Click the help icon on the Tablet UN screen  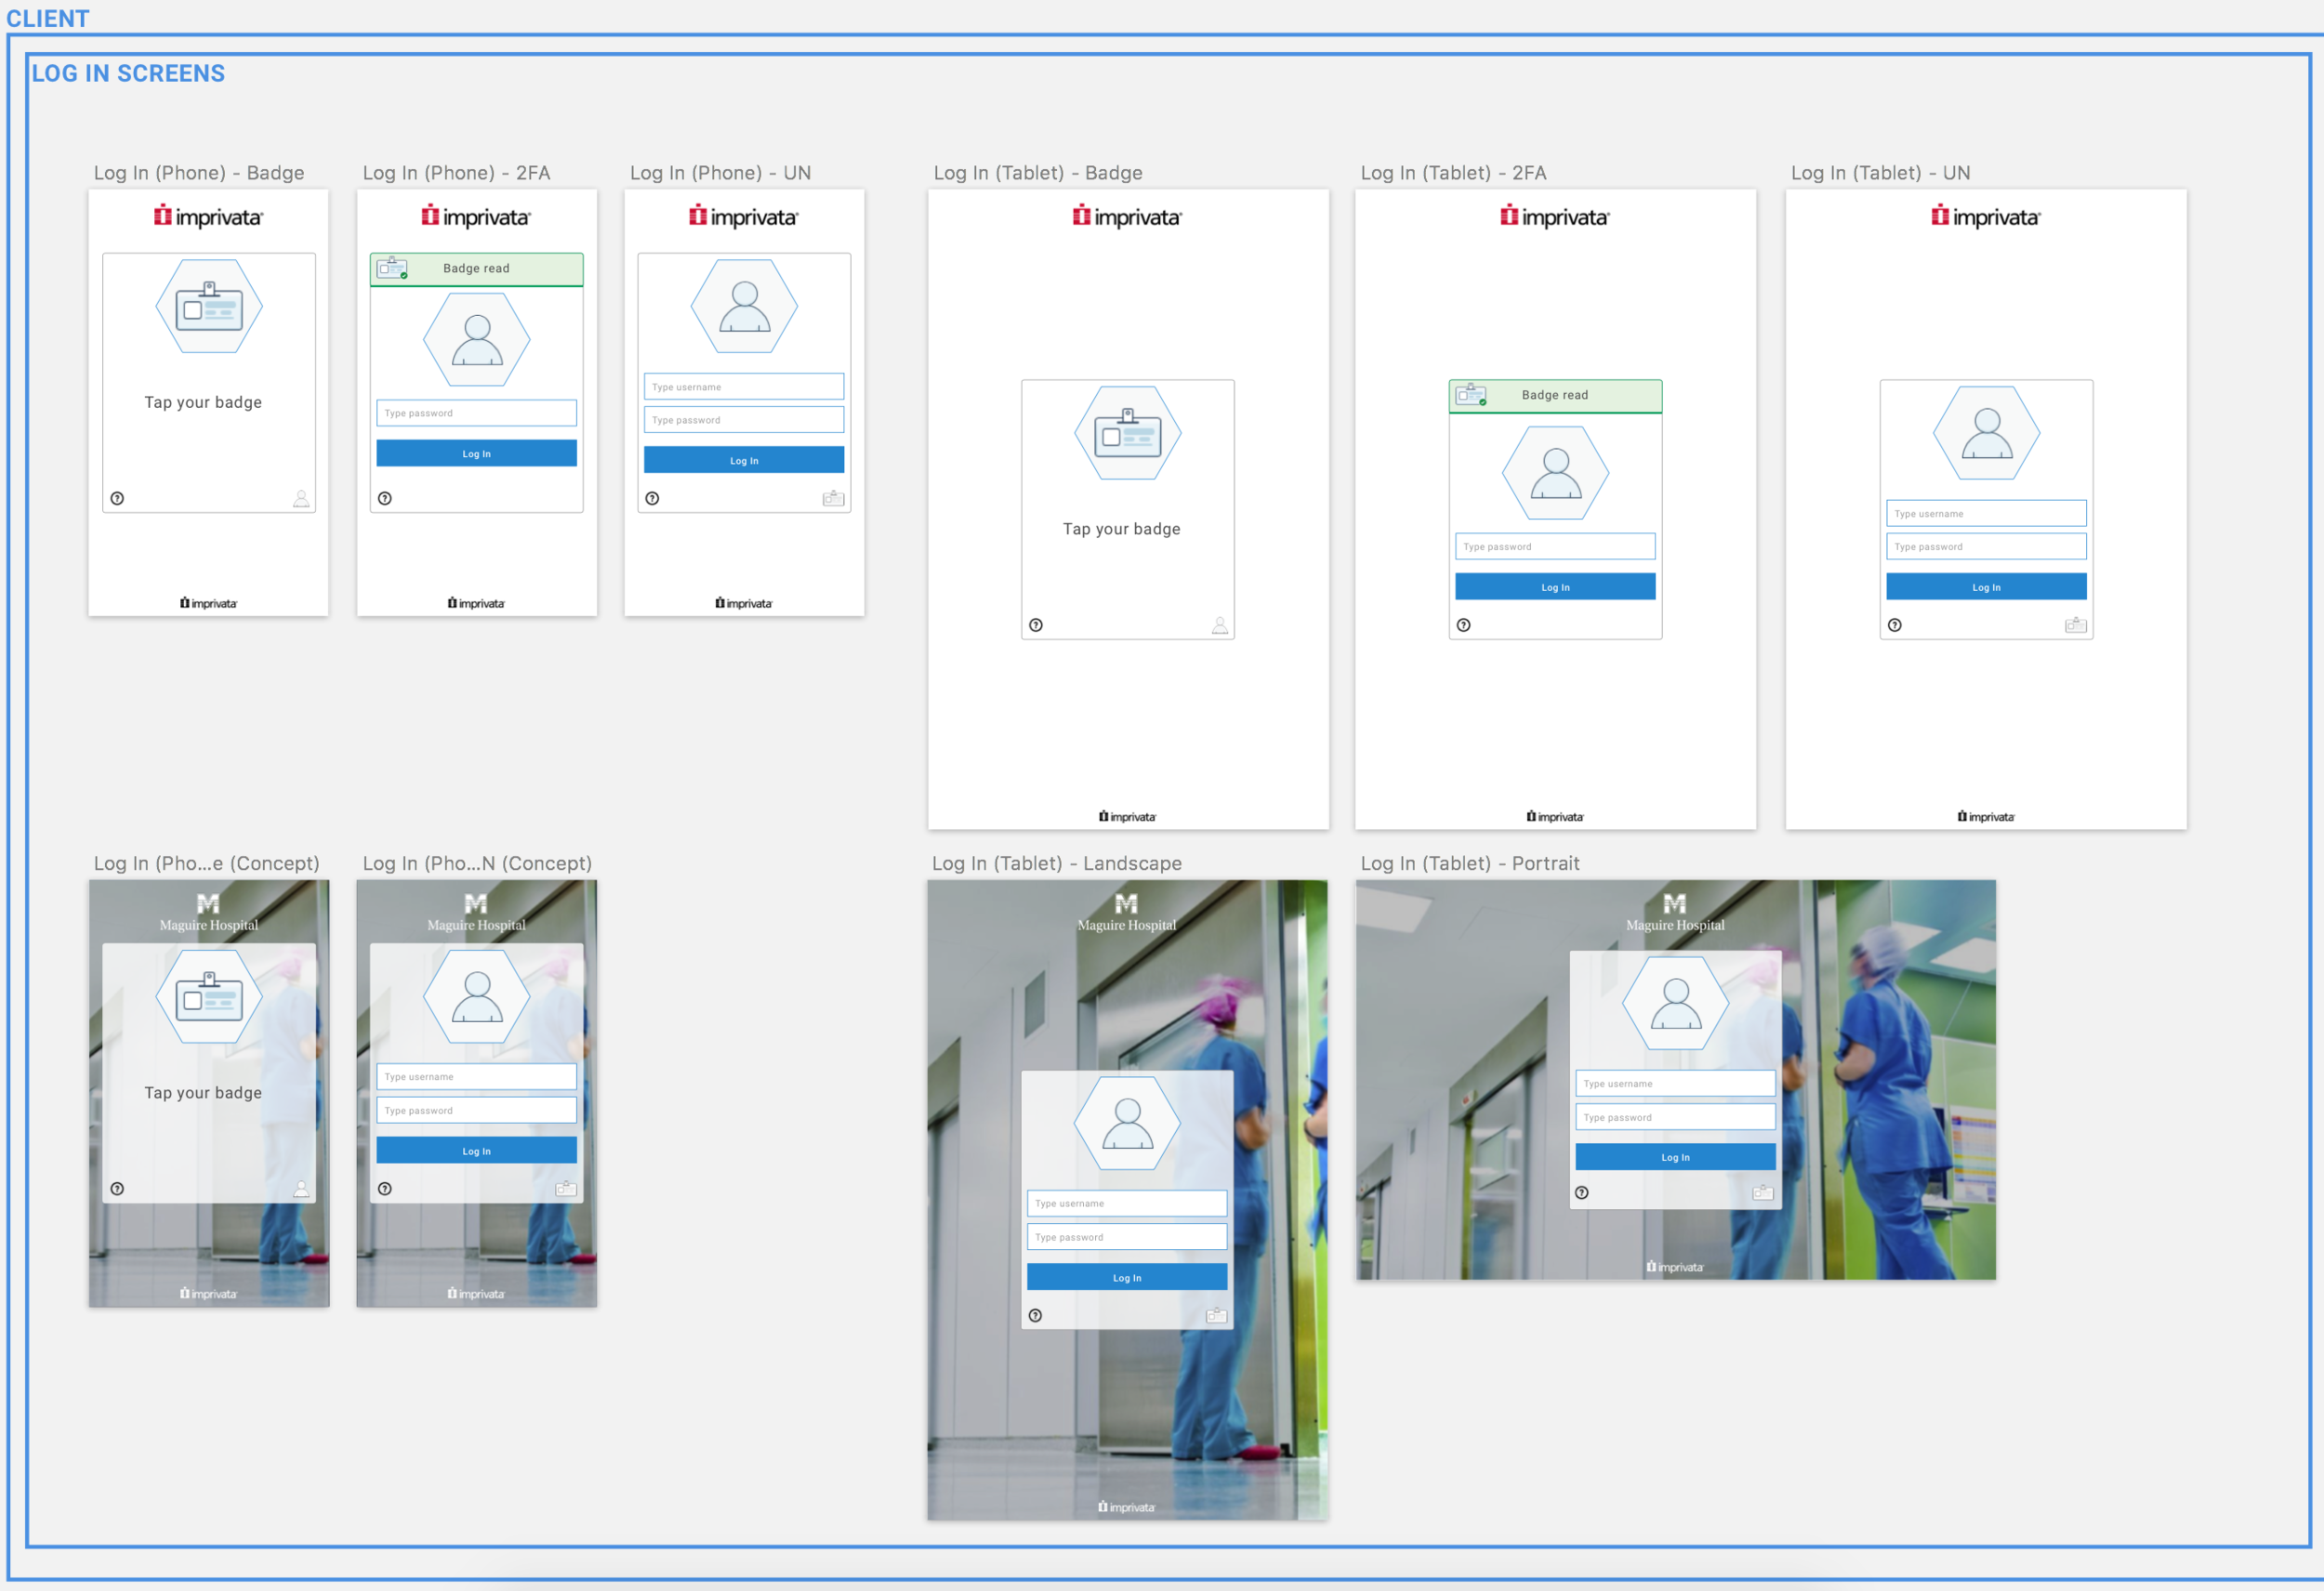pos(1895,624)
